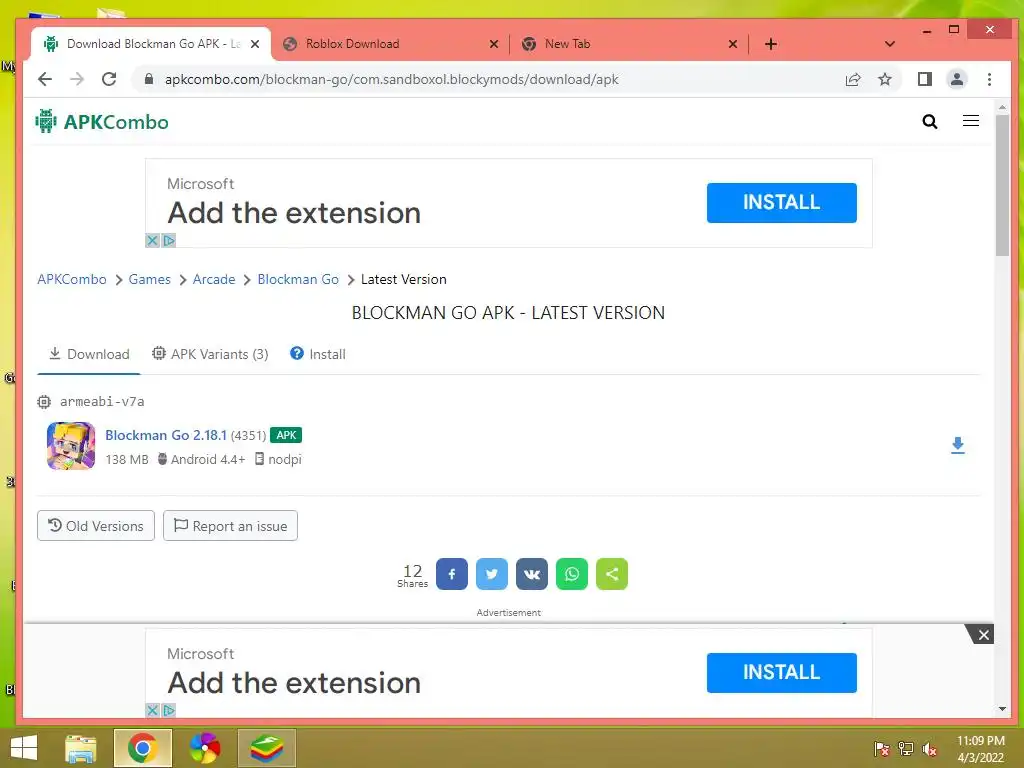Reload the current page
Viewport: 1024px width, 768px height.
coord(108,79)
